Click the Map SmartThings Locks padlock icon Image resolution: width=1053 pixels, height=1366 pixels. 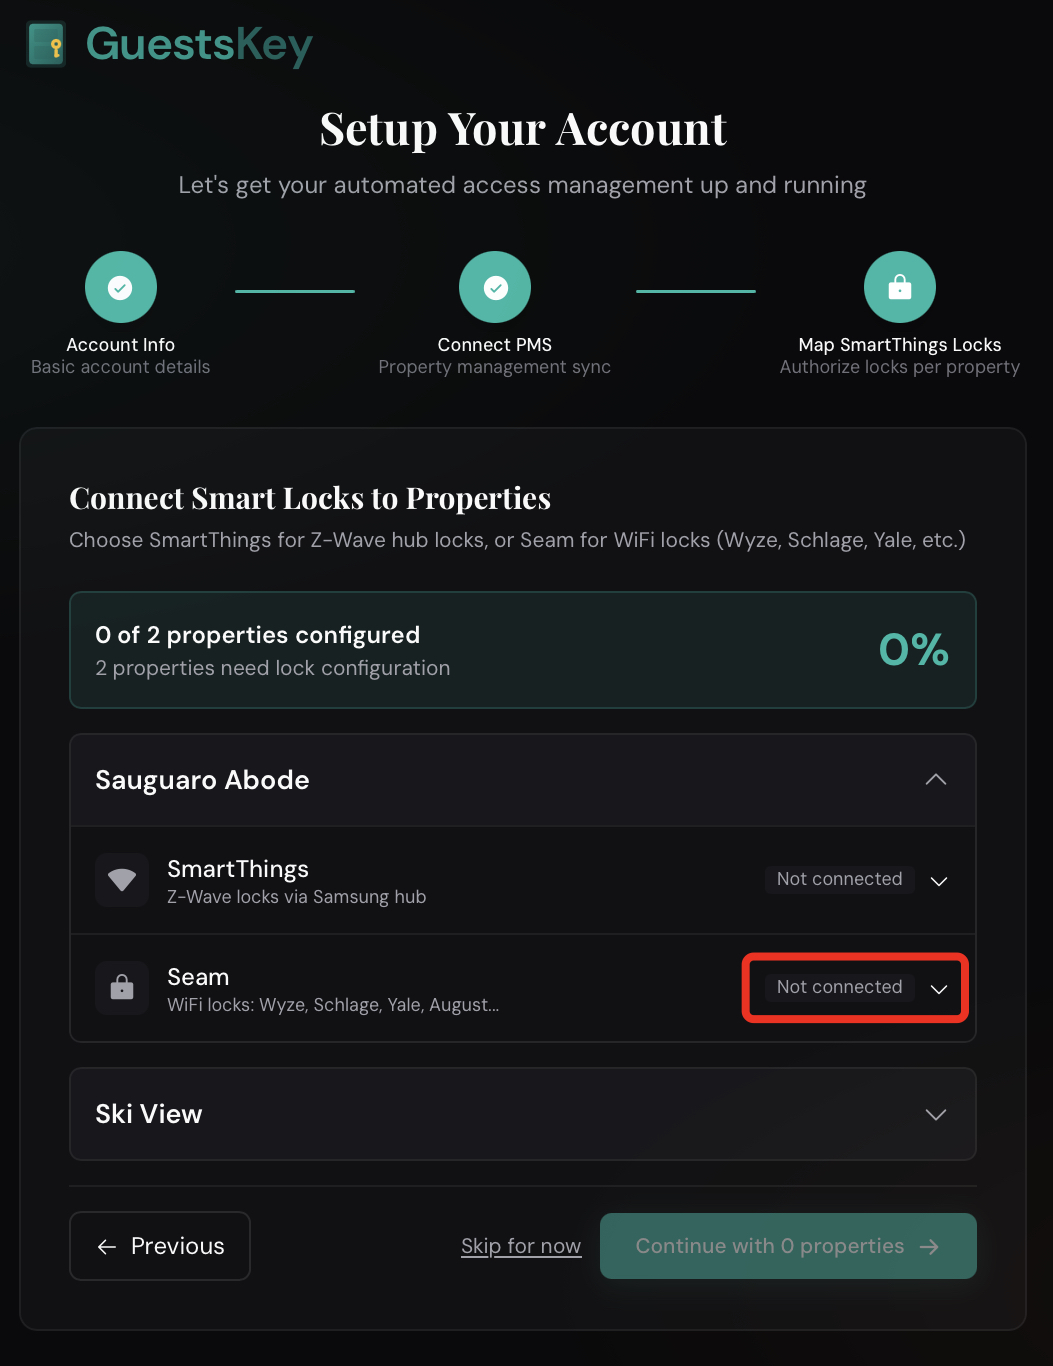898,287
